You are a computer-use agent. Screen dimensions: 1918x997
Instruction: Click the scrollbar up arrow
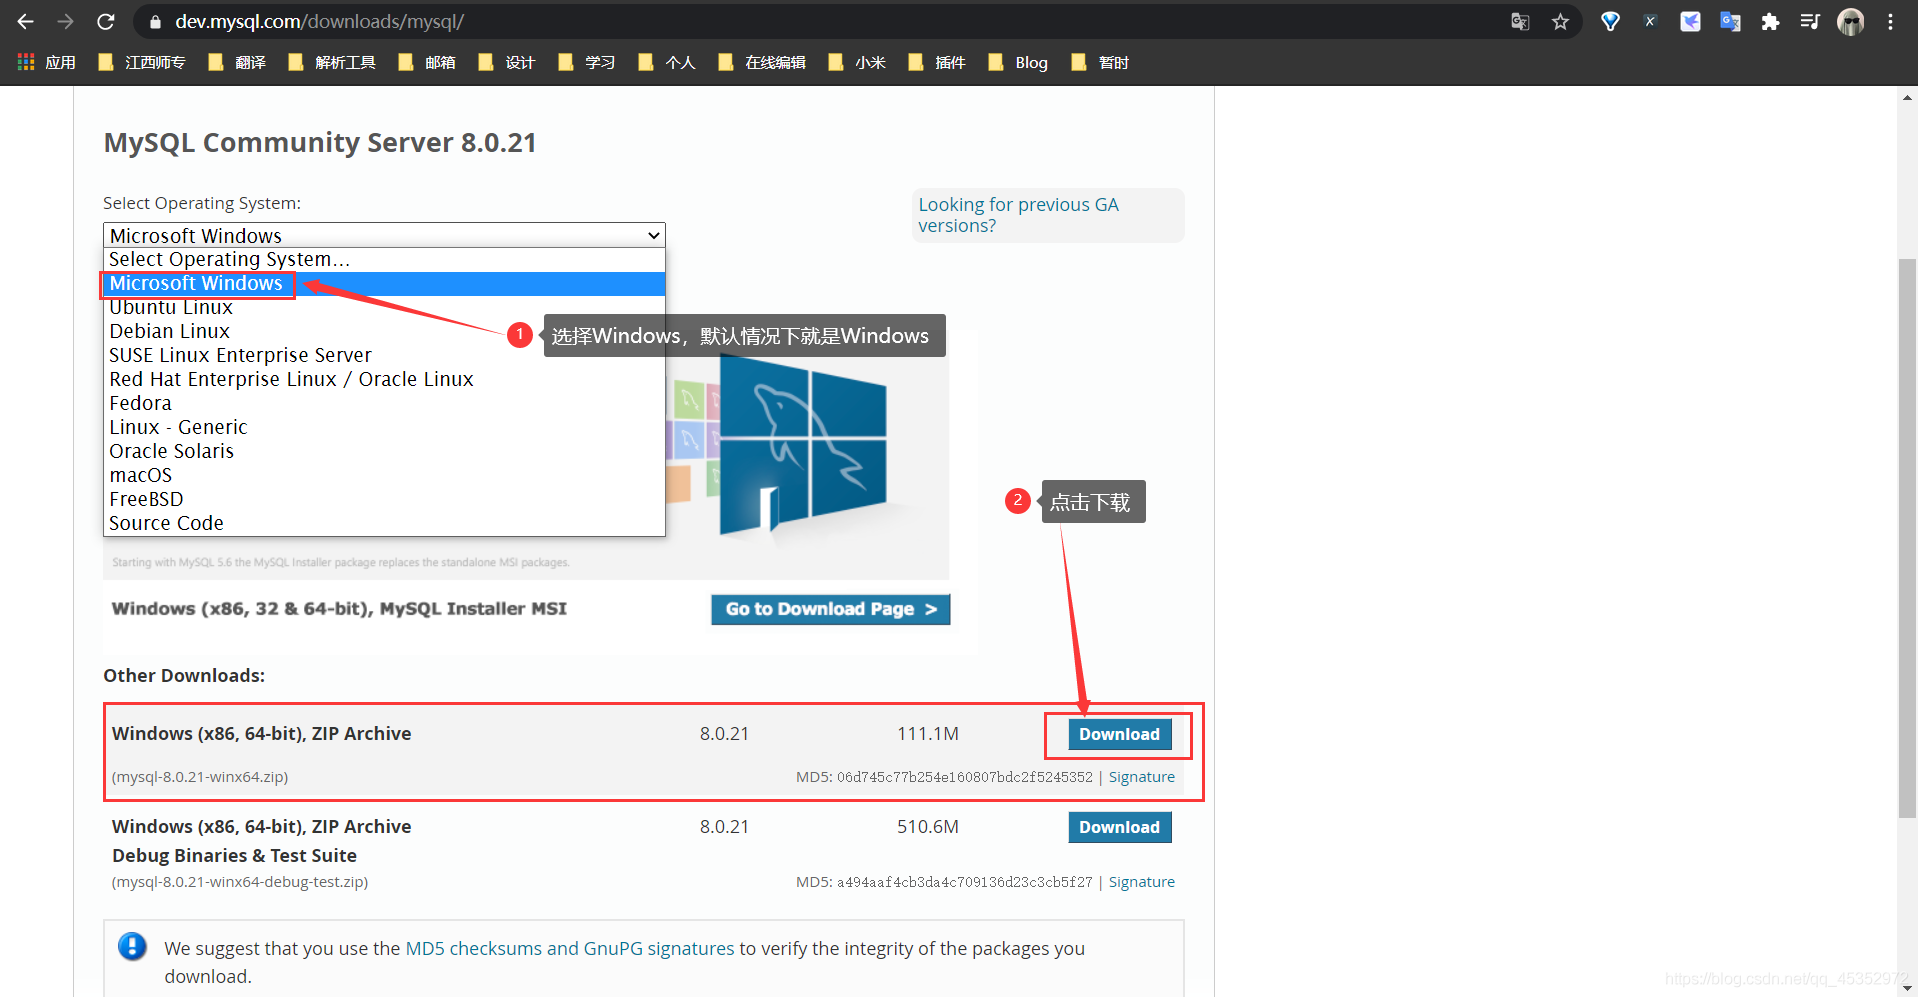1907,97
